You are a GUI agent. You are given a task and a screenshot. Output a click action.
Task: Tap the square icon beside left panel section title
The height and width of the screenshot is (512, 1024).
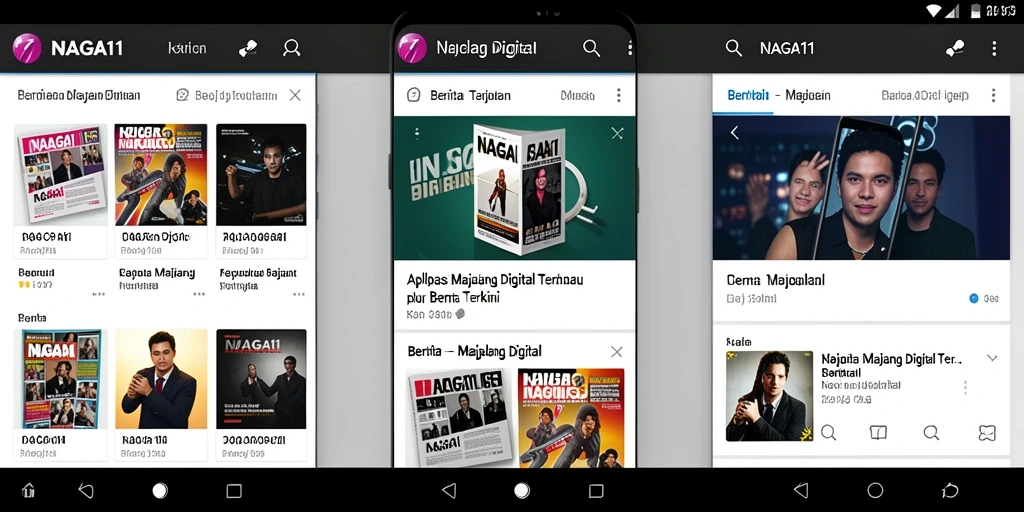pos(183,95)
